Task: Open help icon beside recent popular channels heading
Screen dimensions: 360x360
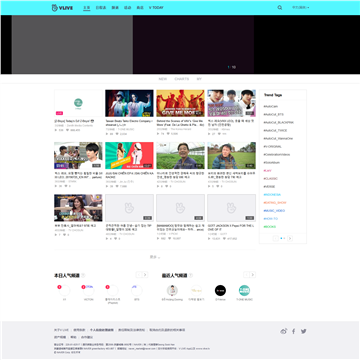Action: (x=191, y=275)
